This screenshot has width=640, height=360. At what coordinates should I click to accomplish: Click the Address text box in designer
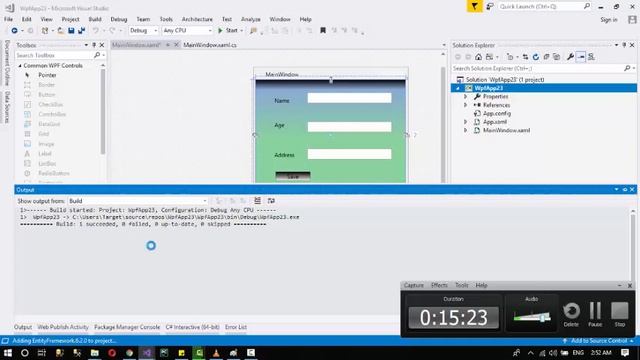click(349, 154)
